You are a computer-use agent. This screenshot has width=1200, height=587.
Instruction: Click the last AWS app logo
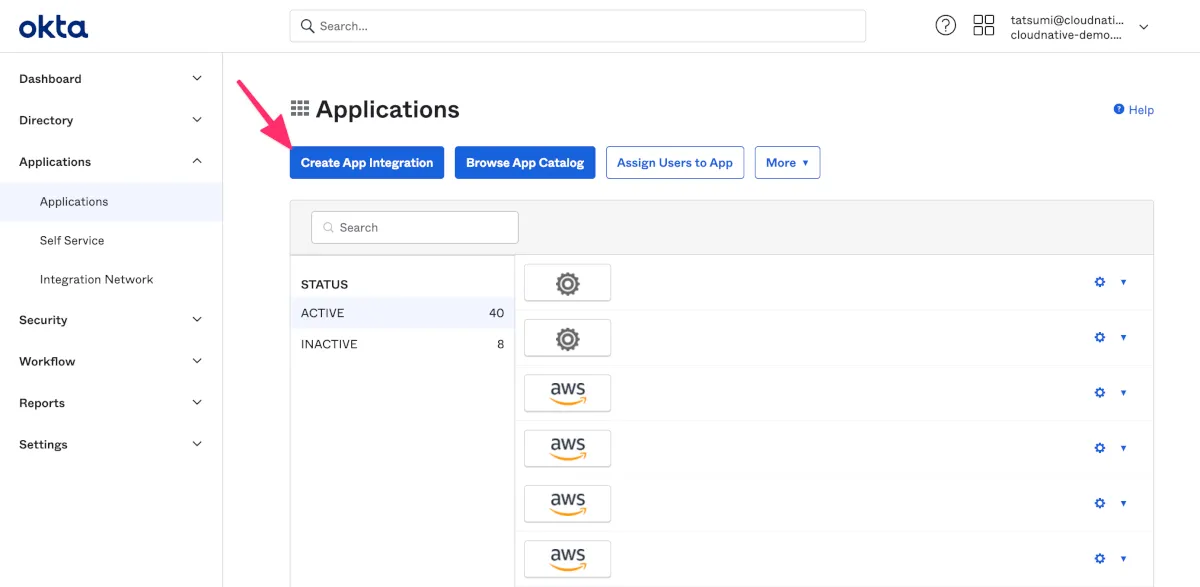[567, 559]
